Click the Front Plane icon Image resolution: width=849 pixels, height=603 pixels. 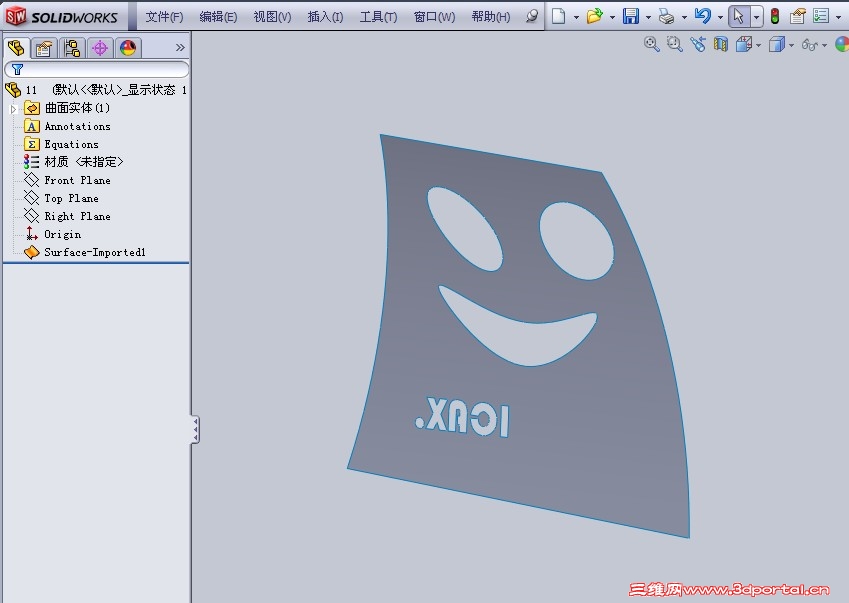pyautogui.click(x=32, y=180)
